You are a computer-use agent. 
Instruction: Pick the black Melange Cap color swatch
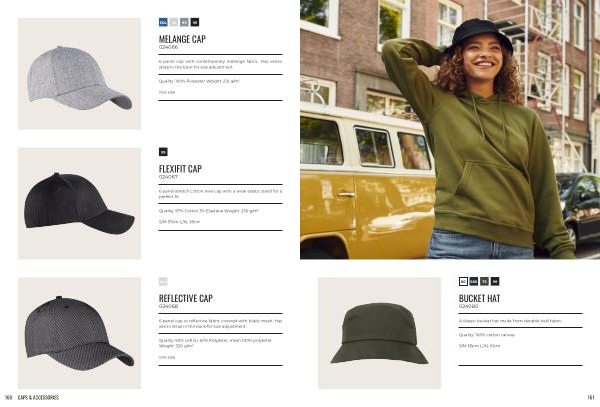195,22
